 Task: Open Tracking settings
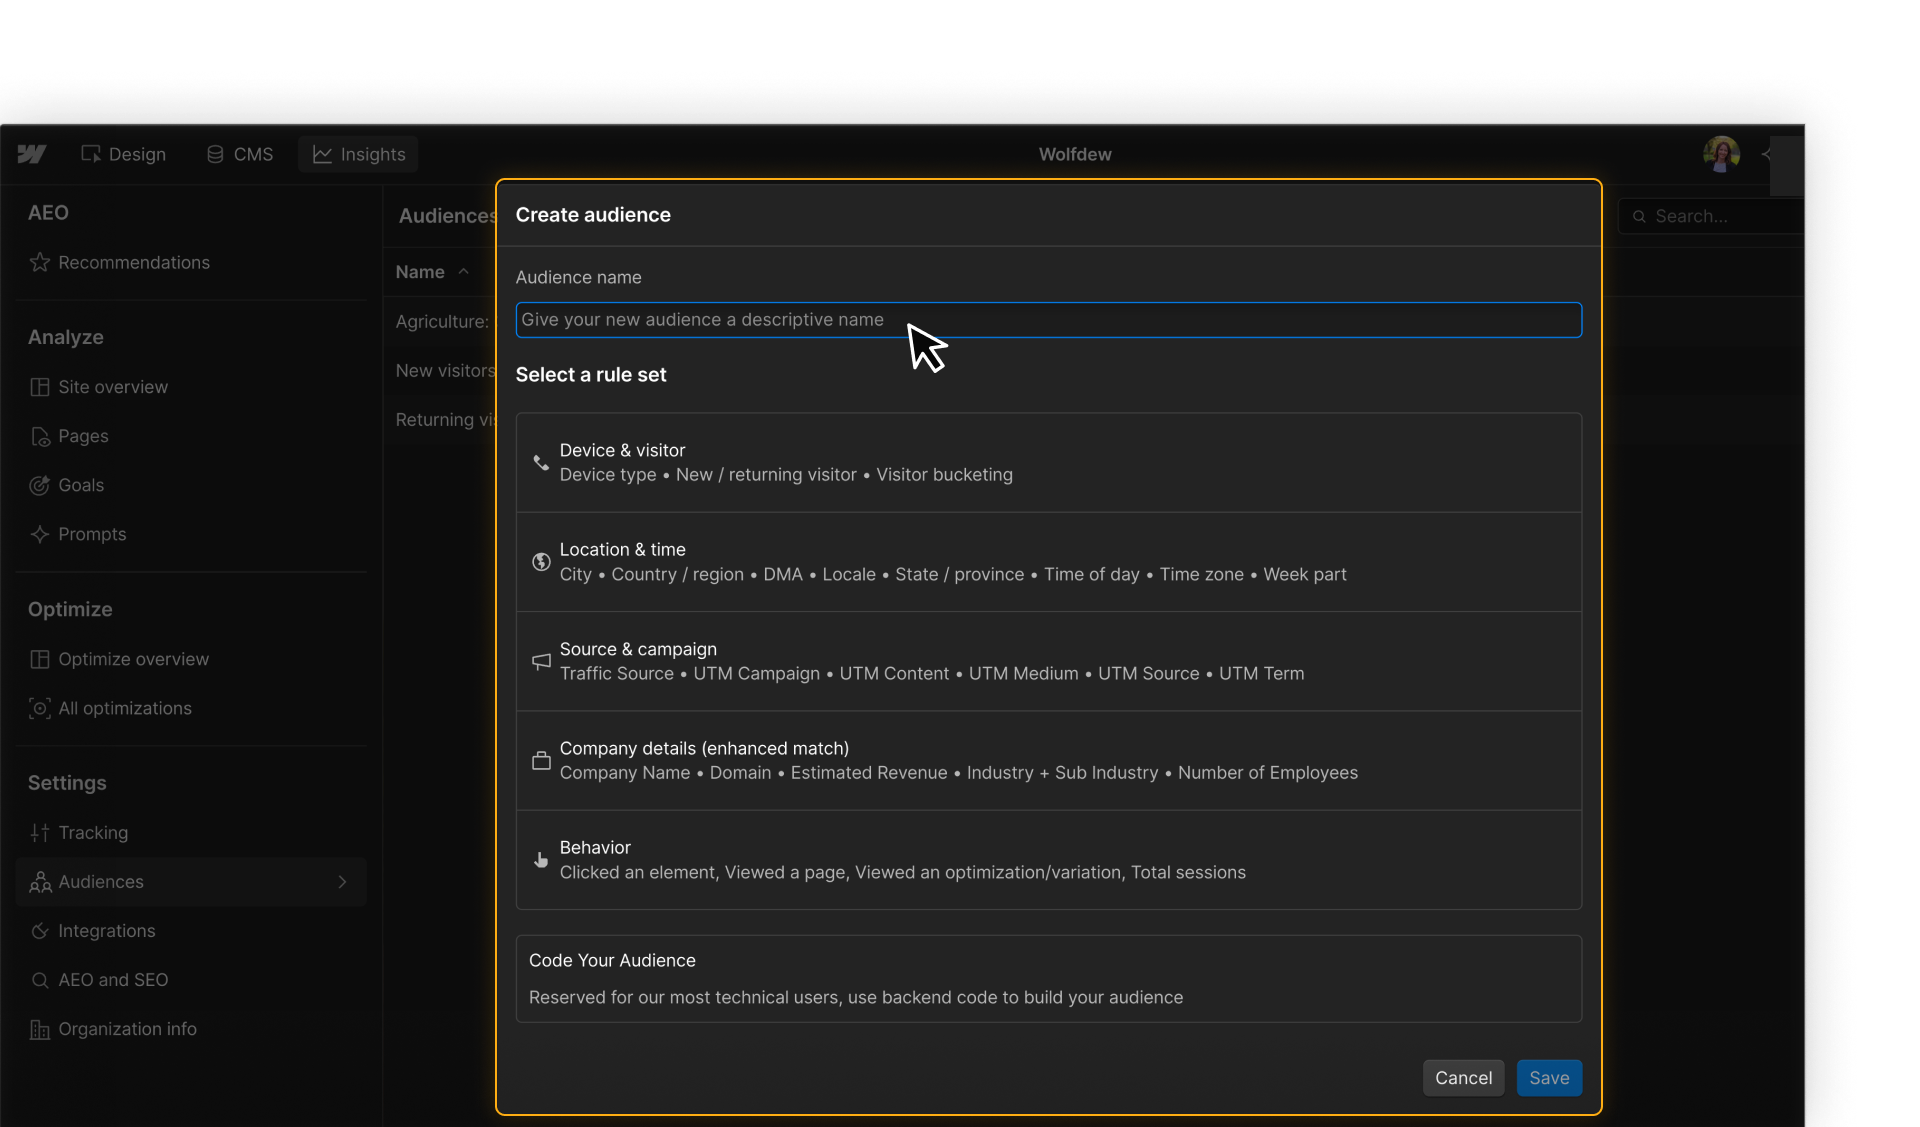click(191, 832)
